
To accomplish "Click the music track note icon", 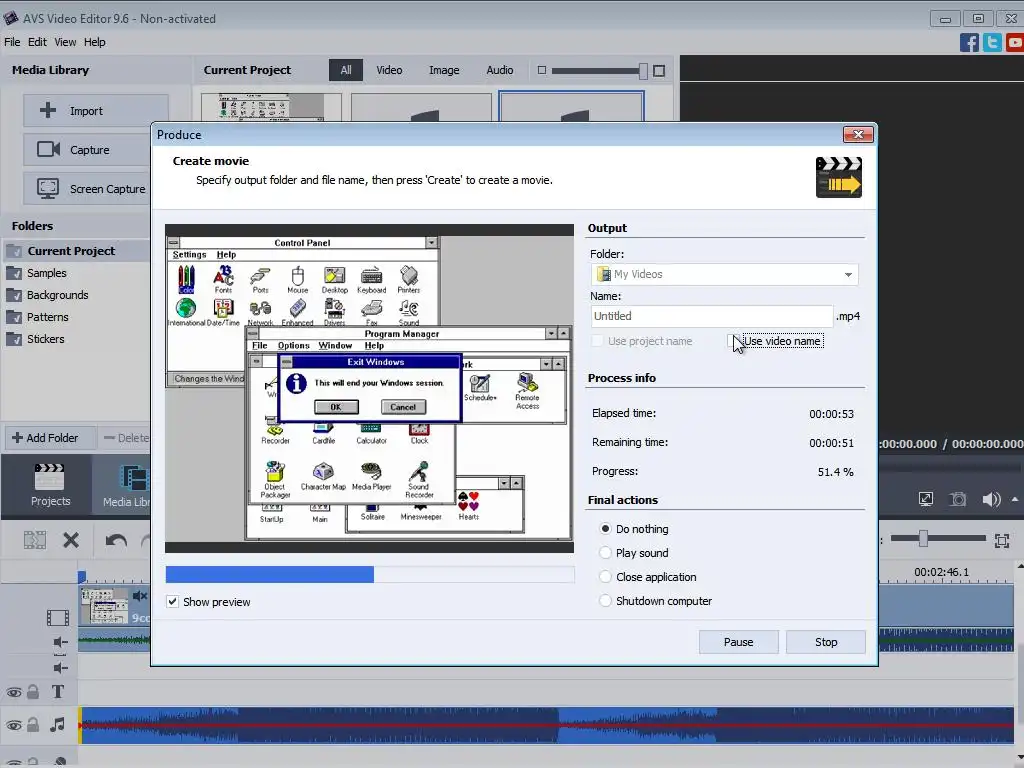I will coord(57,724).
